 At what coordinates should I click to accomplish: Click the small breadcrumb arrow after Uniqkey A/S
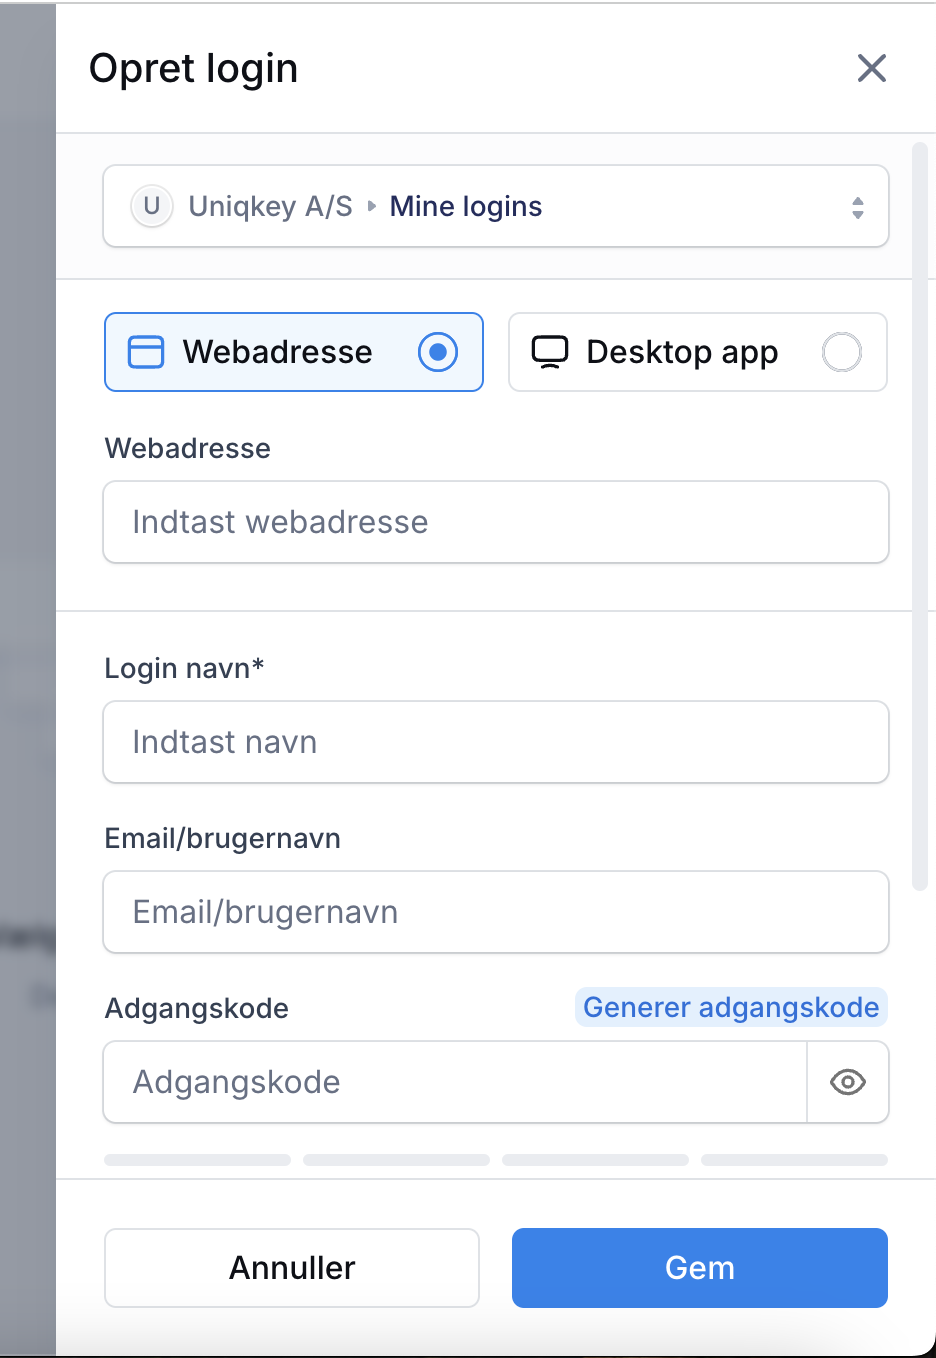click(372, 206)
